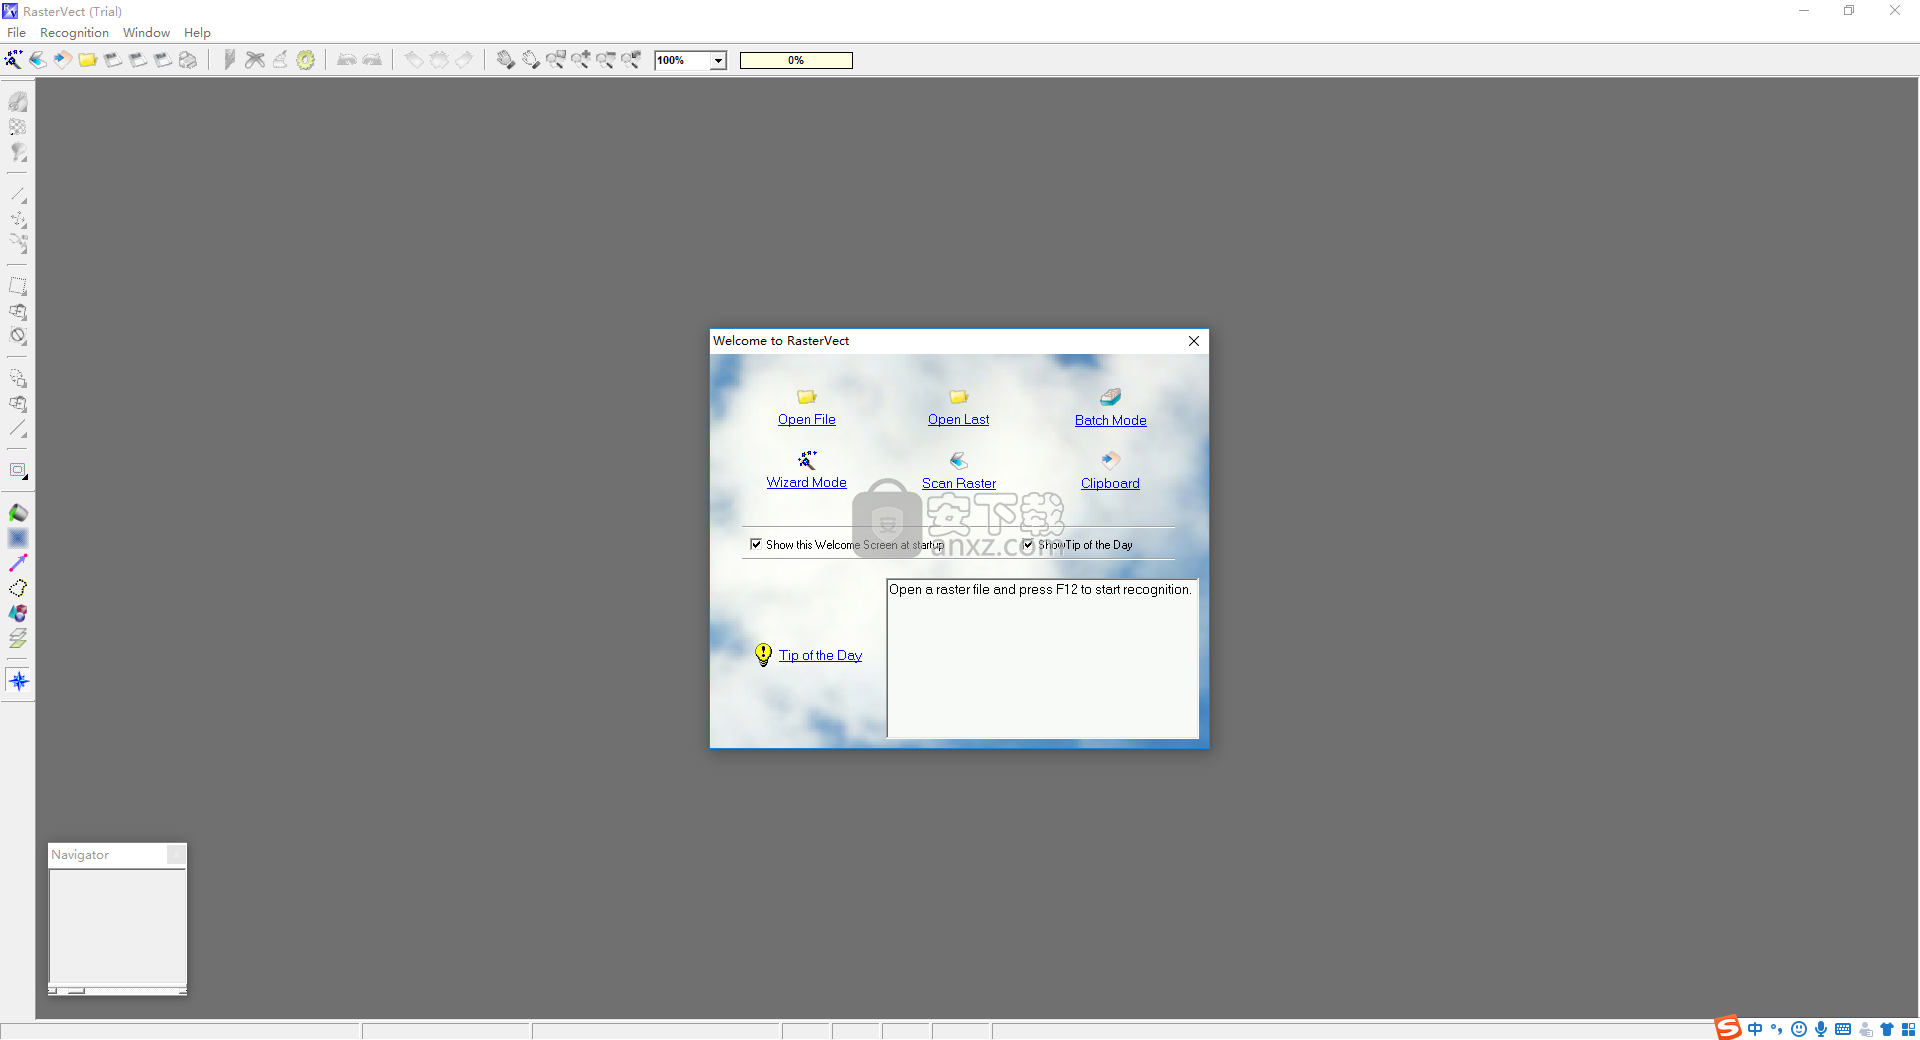Click the tip text box in Welcome dialog
This screenshot has width=1920, height=1040.
1042,658
